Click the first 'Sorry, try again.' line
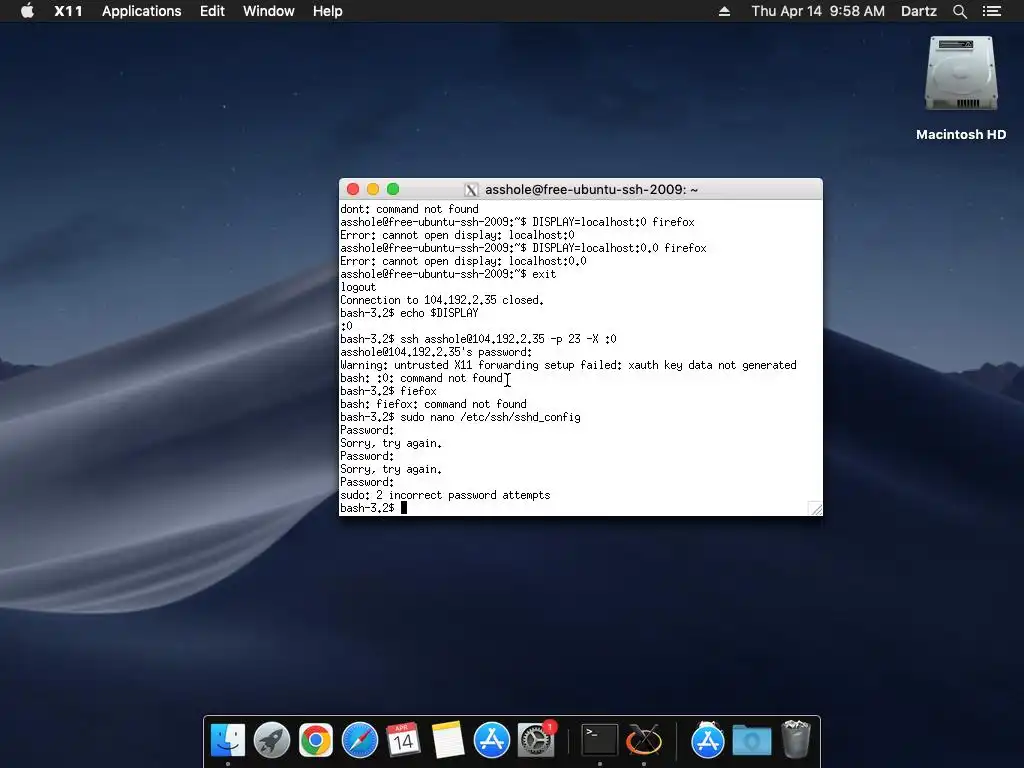This screenshot has height=768, width=1024. tap(391, 443)
